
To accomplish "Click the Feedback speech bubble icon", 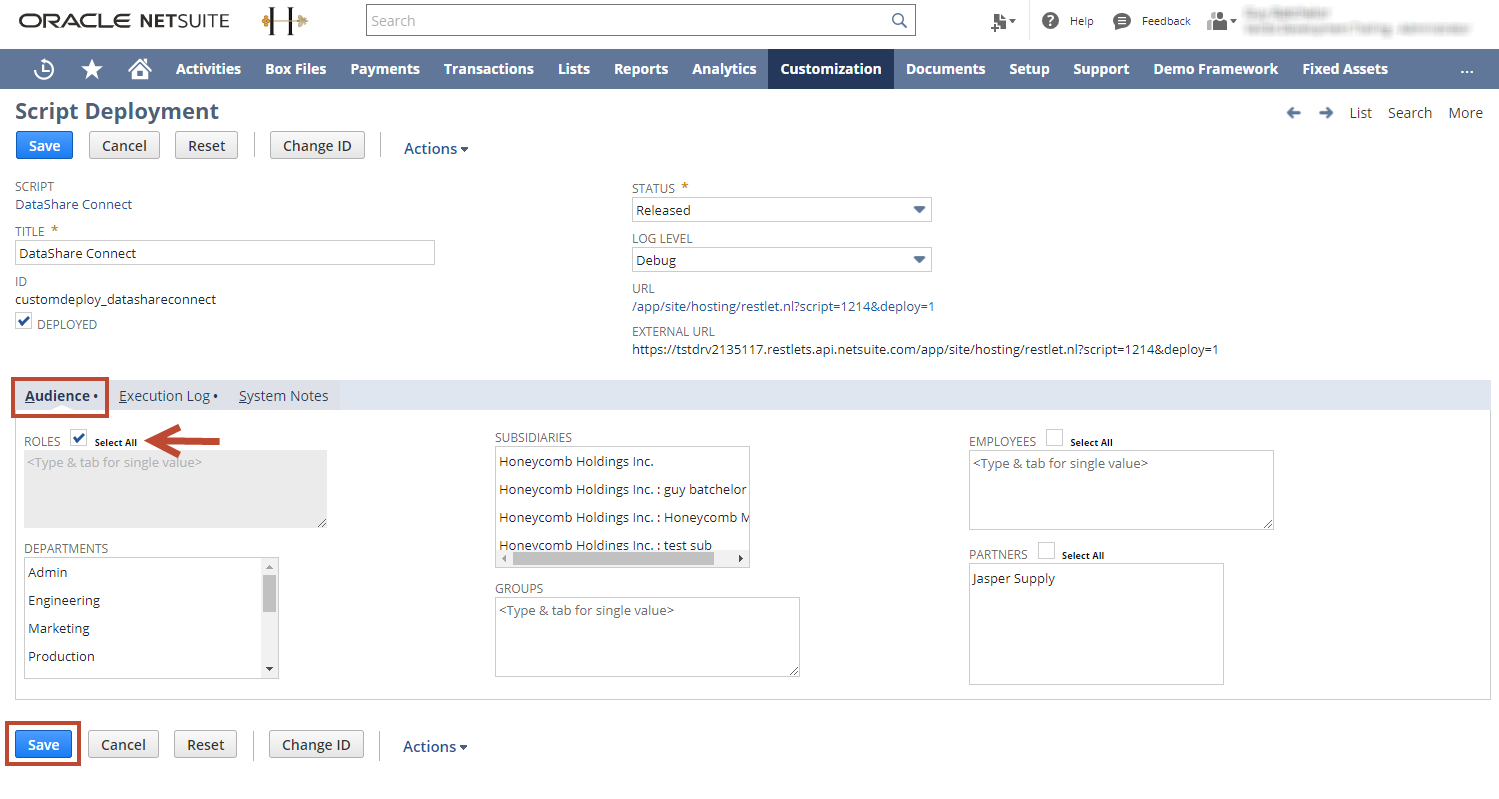I will pyautogui.click(x=1122, y=21).
